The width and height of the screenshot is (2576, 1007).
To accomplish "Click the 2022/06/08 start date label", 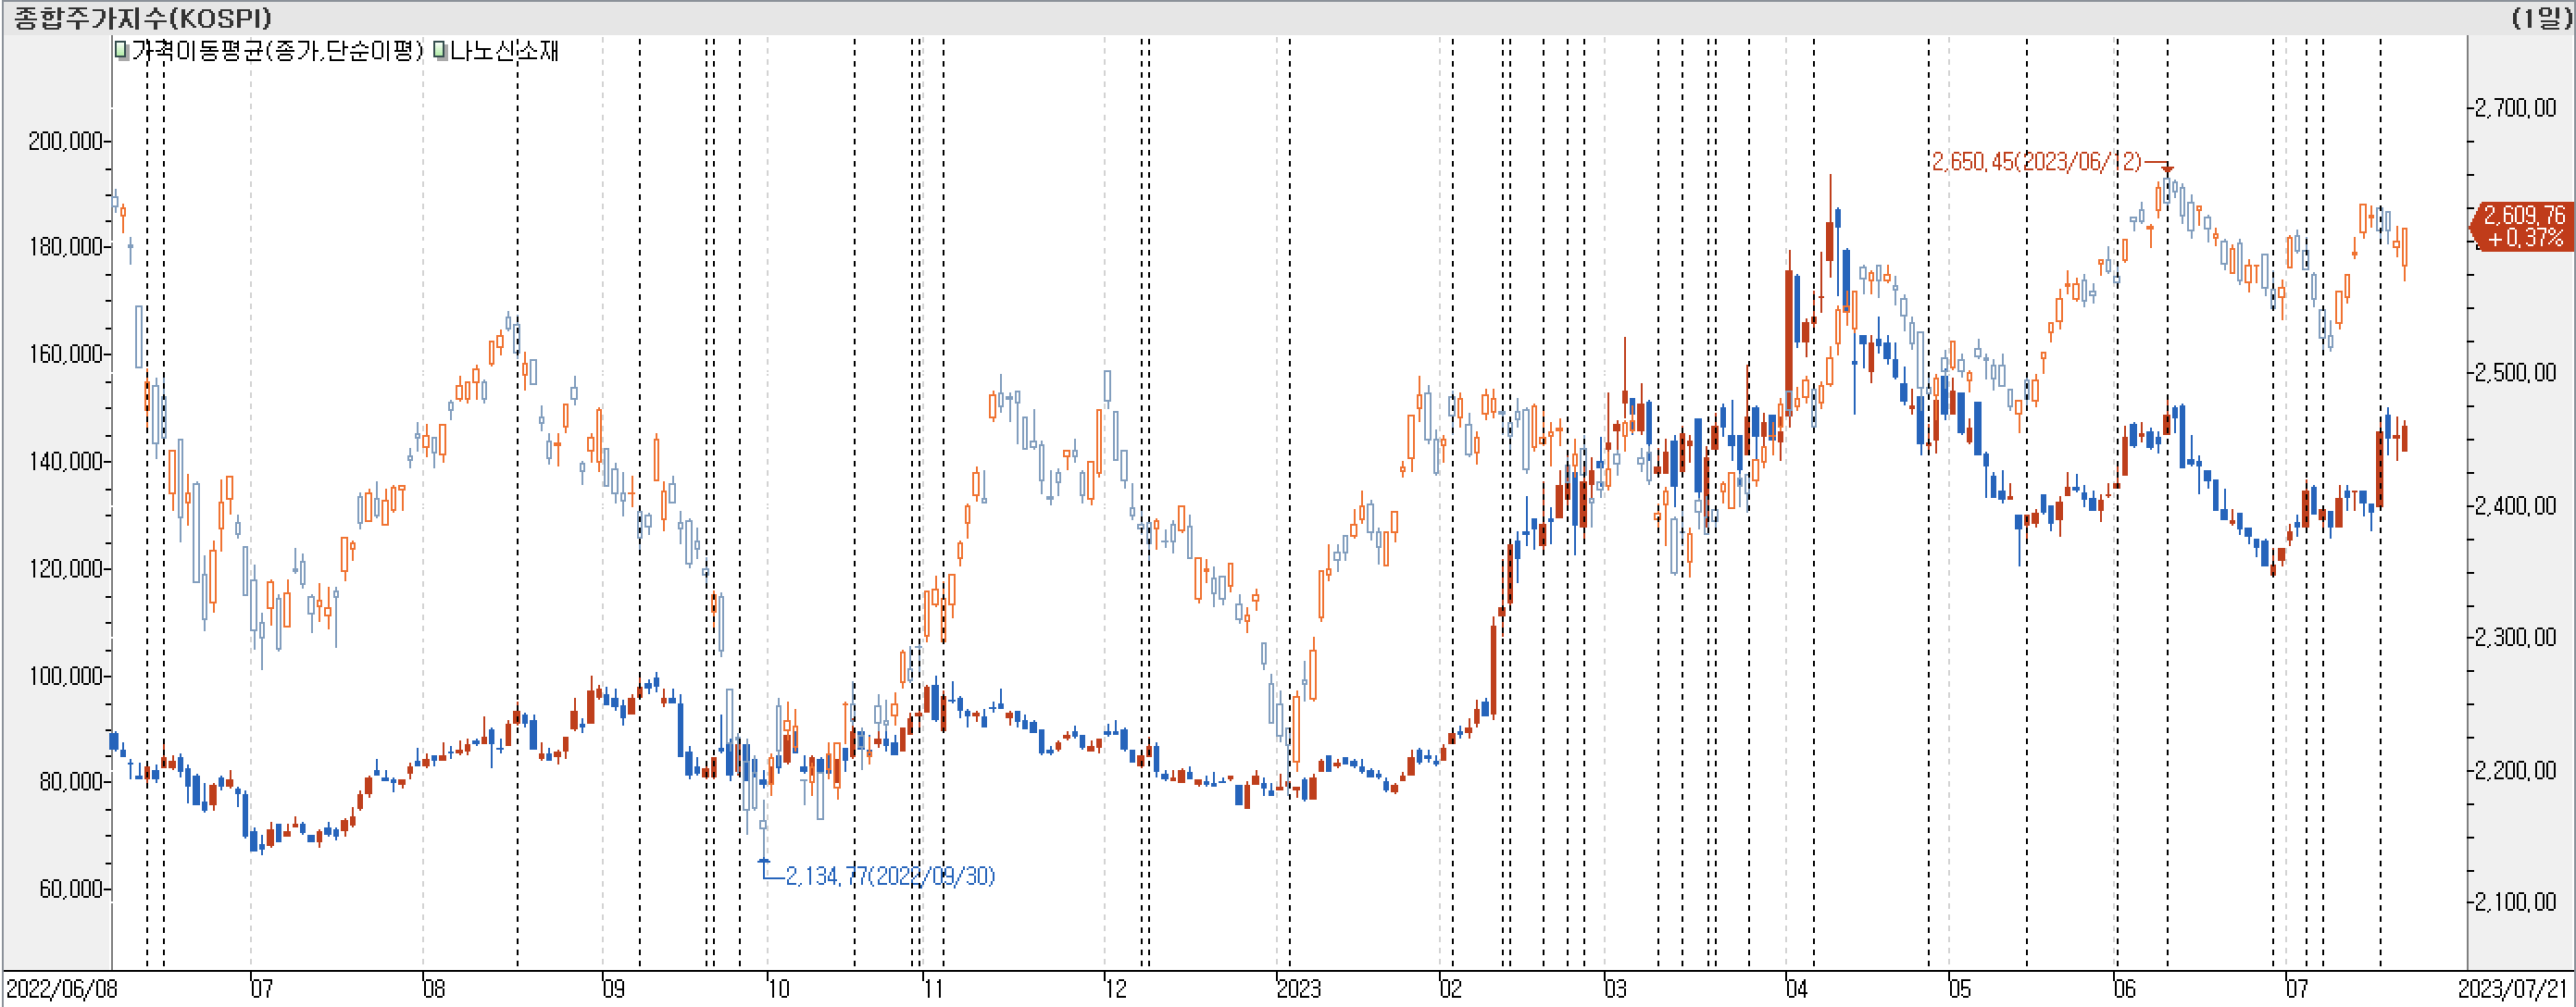I will tap(62, 989).
